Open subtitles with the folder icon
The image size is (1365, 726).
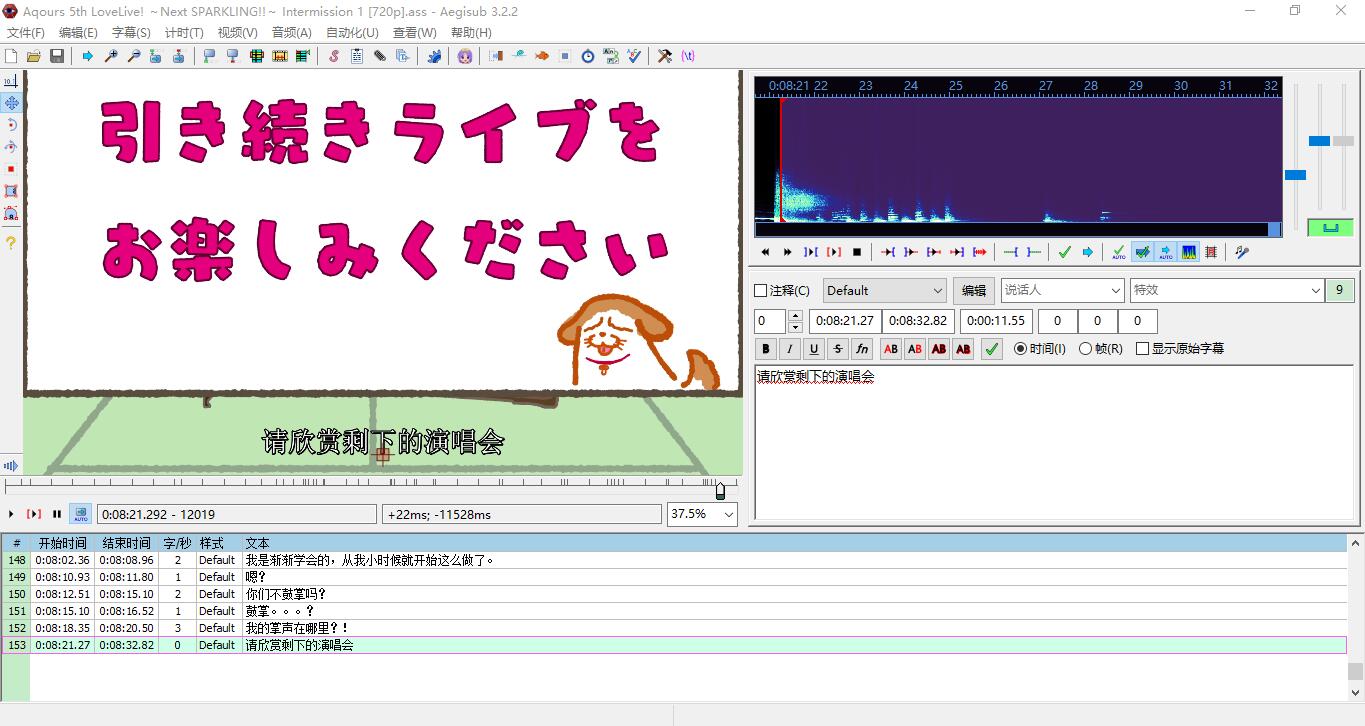[x=34, y=56]
